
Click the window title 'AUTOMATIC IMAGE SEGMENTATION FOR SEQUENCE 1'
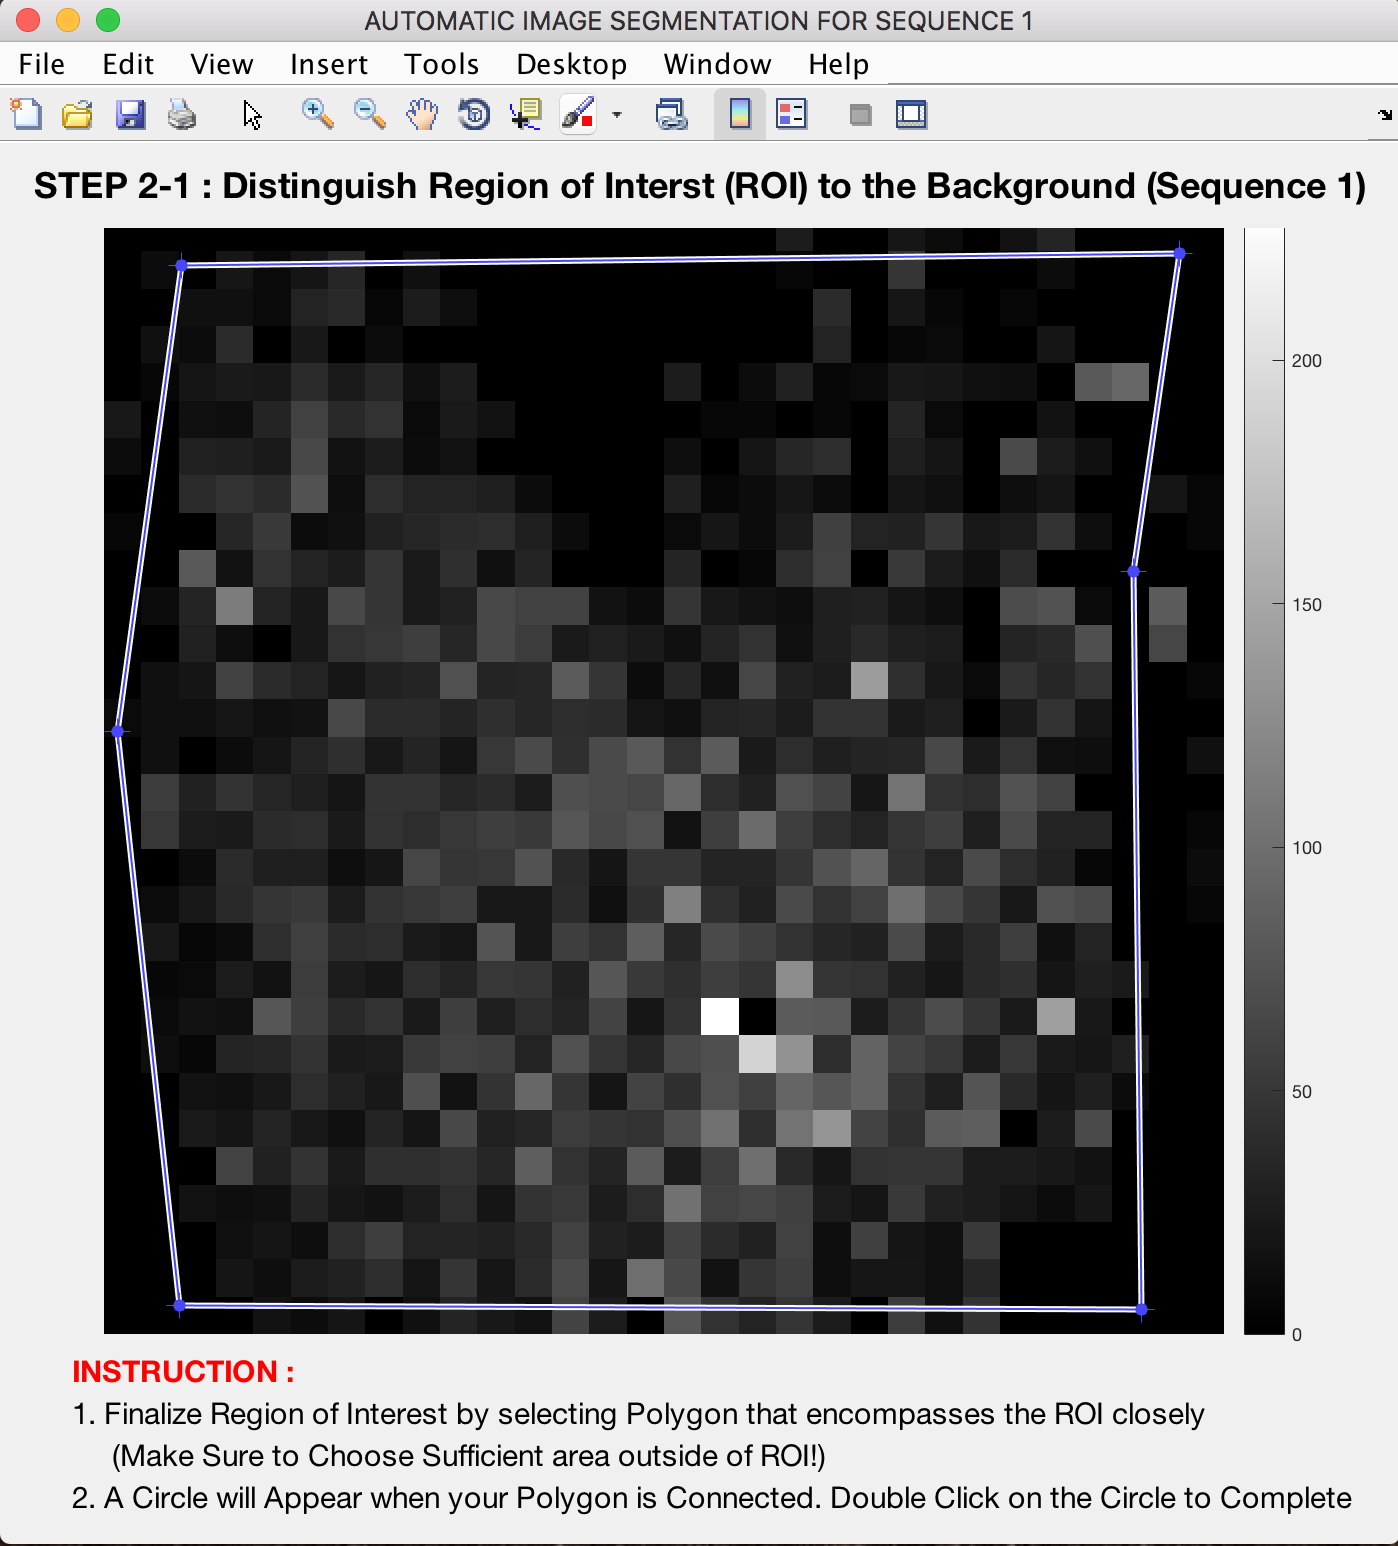(699, 21)
